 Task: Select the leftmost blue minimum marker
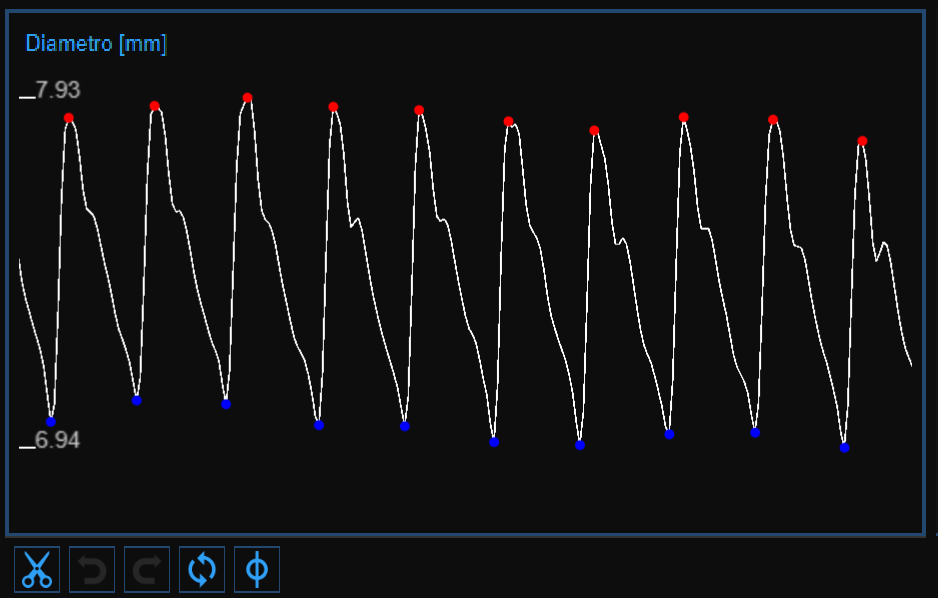tap(51, 421)
